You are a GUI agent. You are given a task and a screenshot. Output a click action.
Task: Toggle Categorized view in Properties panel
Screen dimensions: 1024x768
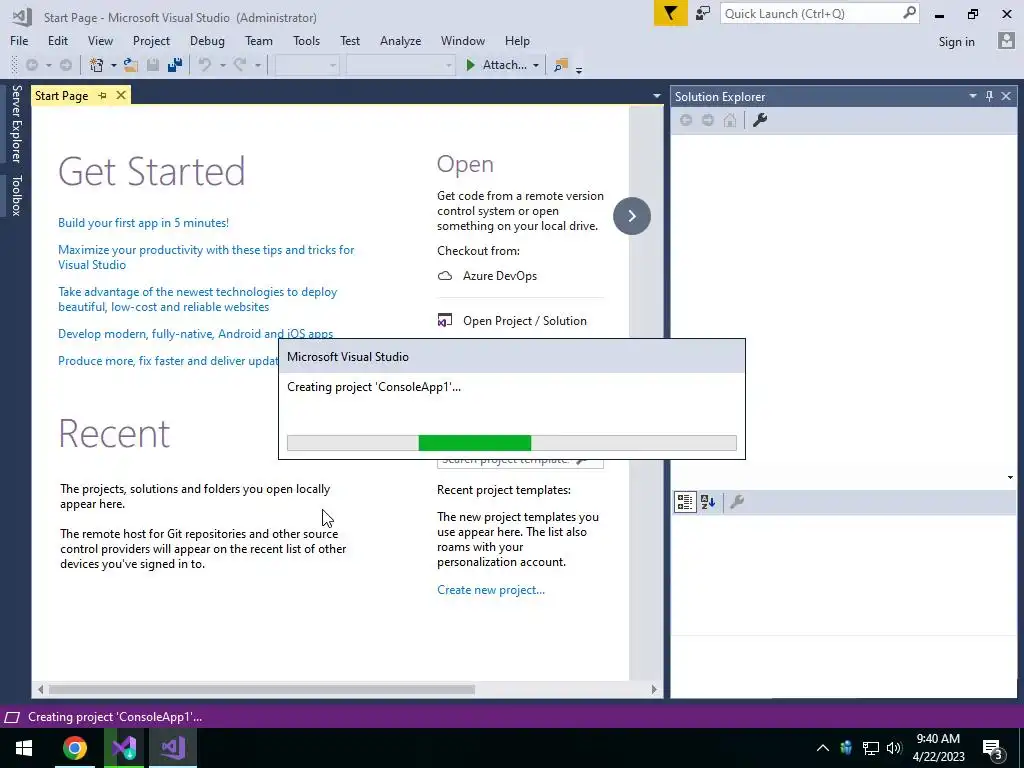pyautogui.click(x=685, y=502)
